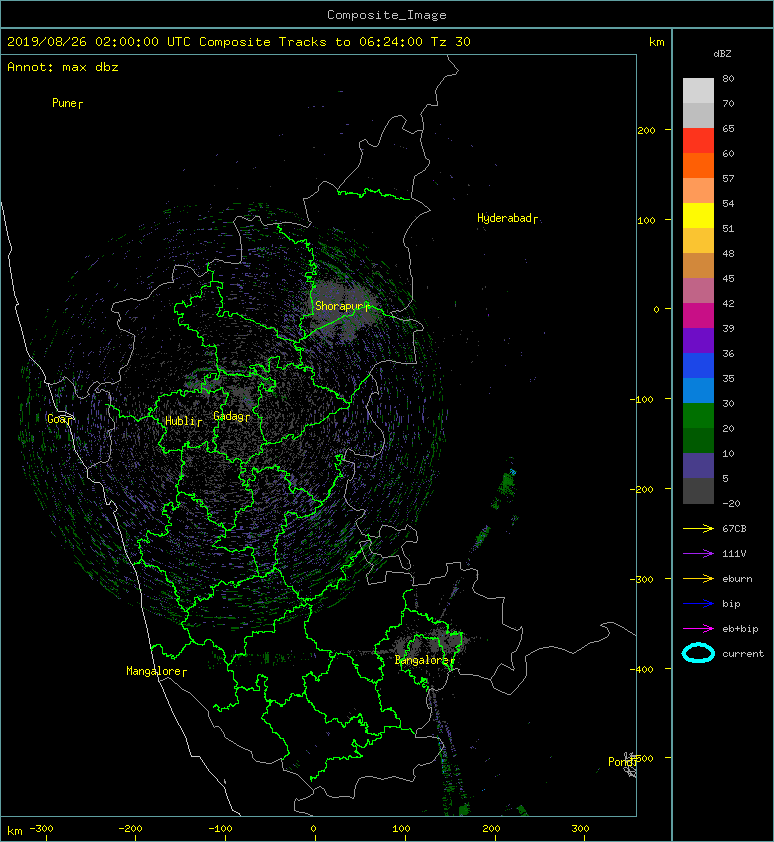774x842 pixels.
Task: Pick the lightest grey 70-80 dBZ swatch
Action: 698,91
